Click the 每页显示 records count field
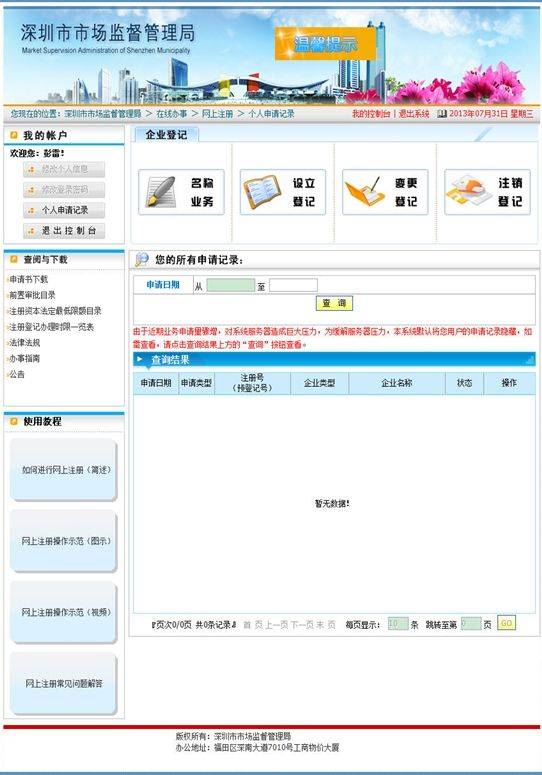542x775 pixels. pos(398,624)
